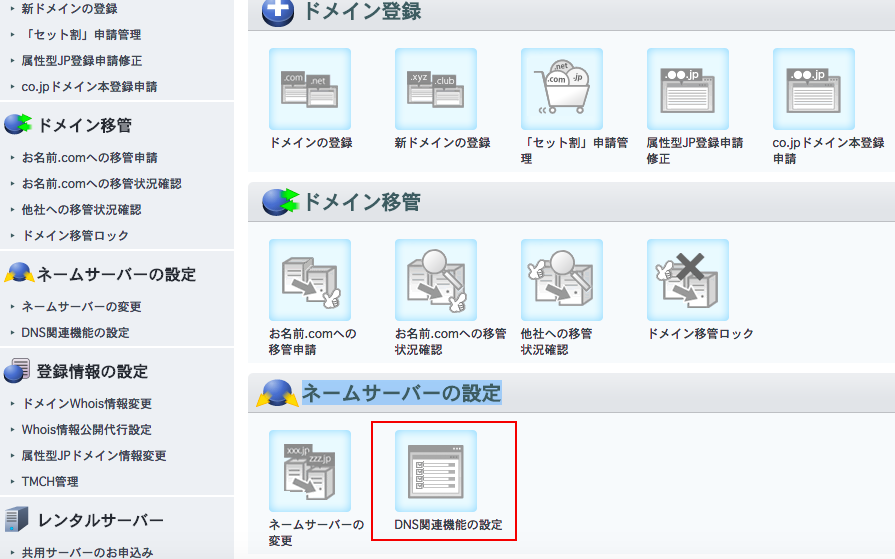Open ドメイン移管ロック in the sidebar
The image size is (895, 559).
click(75, 235)
